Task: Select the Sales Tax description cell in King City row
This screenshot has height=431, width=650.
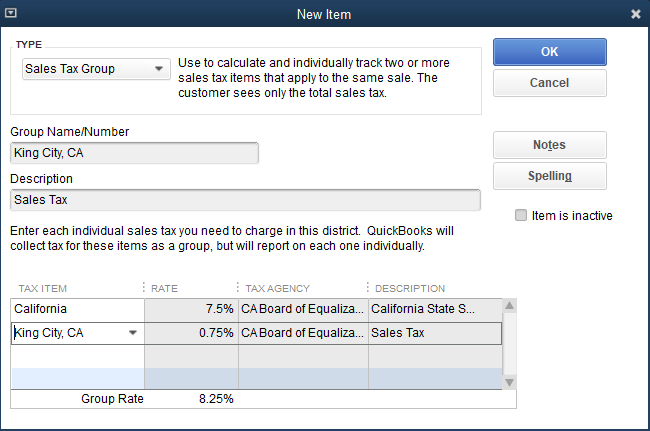Action: (x=435, y=333)
